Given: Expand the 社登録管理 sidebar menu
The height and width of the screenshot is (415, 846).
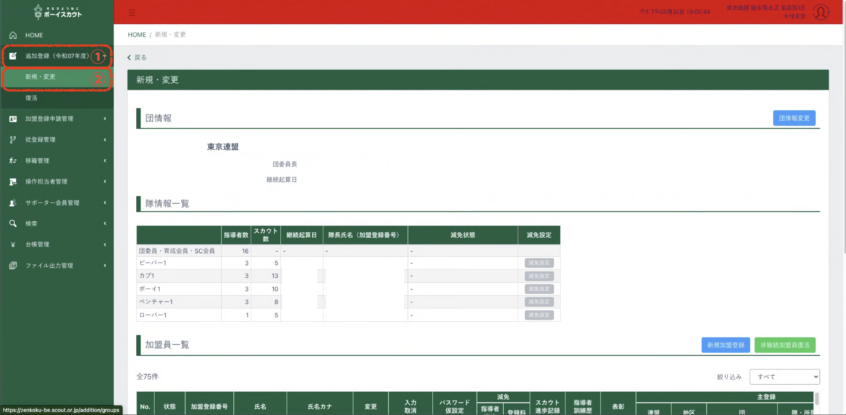Looking at the screenshot, I should (x=60, y=140).
